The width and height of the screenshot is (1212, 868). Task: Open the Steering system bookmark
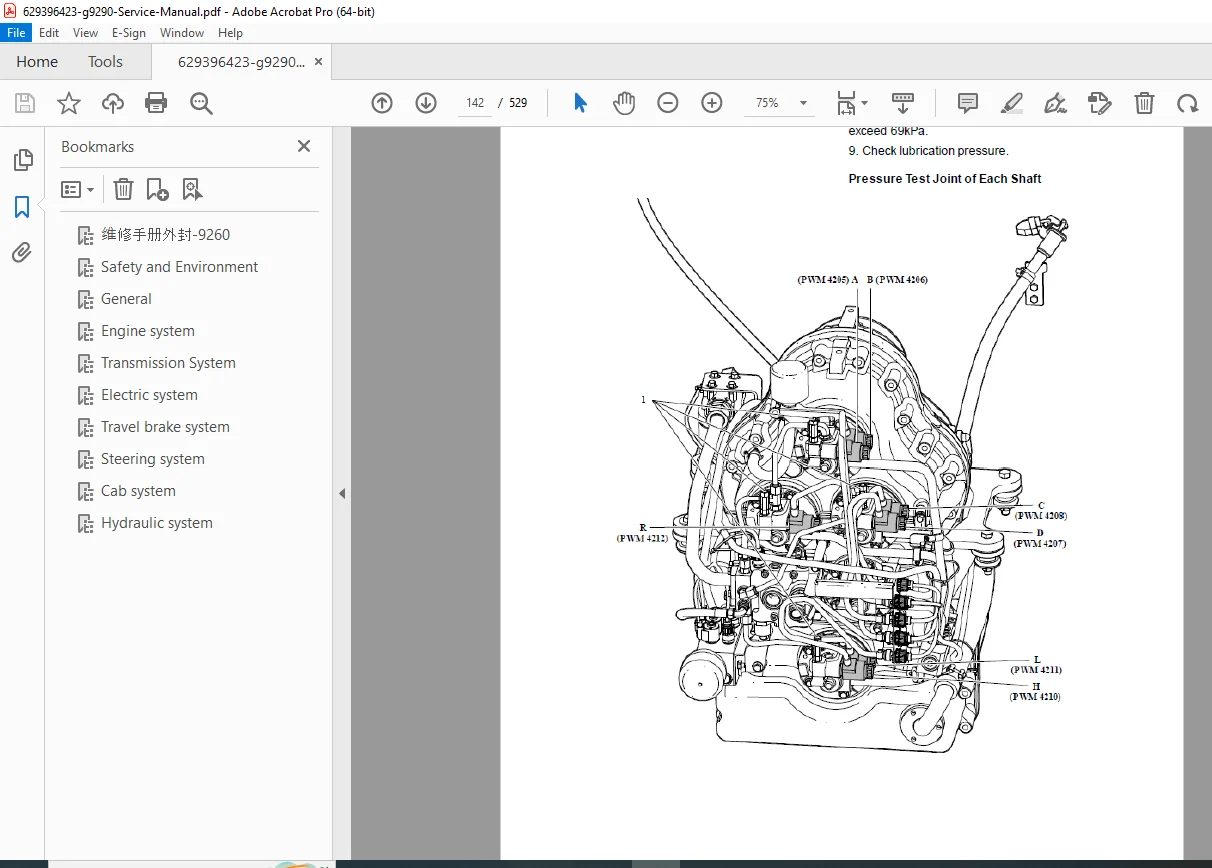153,459
